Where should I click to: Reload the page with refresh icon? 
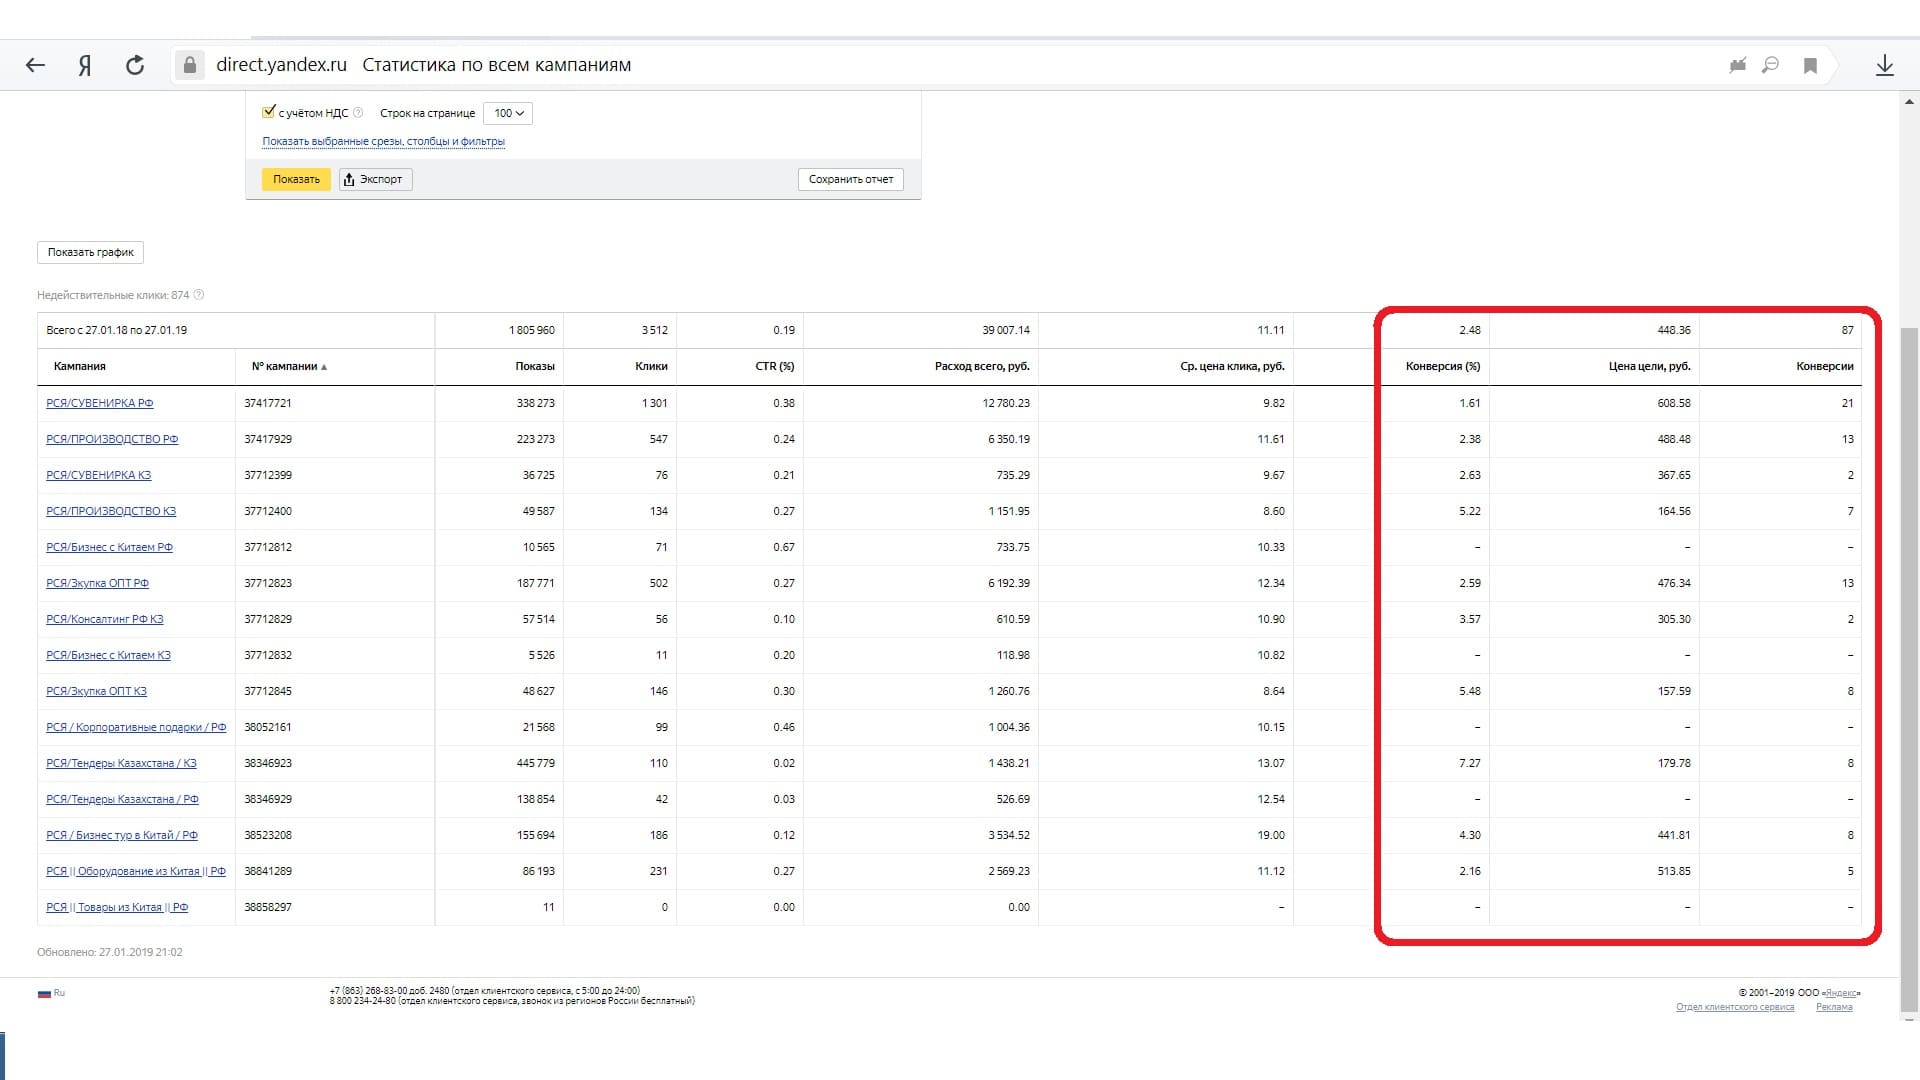click(135, 65)
